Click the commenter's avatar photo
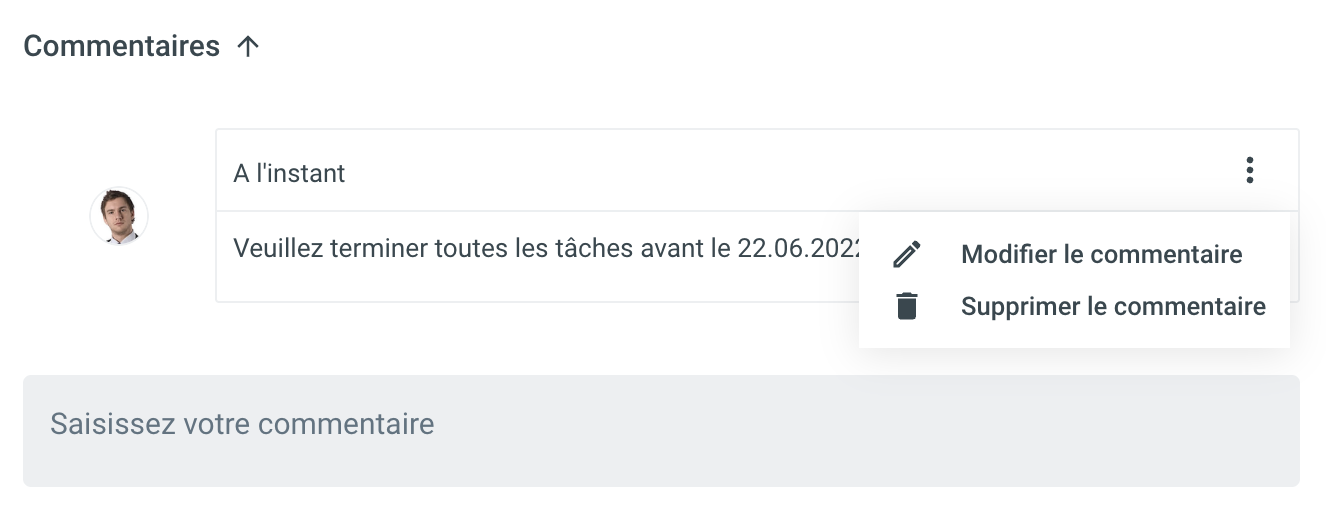 119,215
